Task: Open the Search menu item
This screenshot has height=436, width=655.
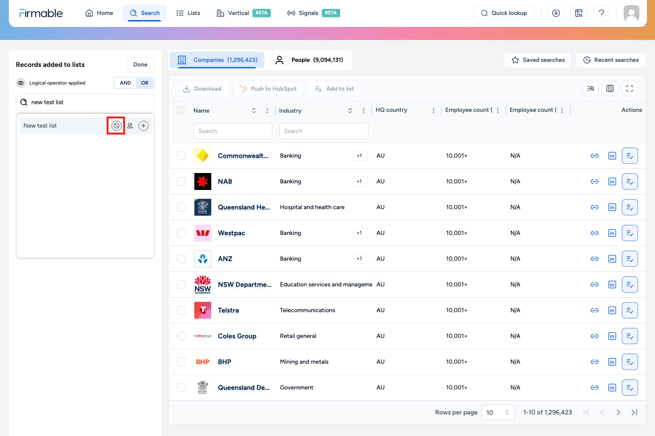Action: coord(145,13)
